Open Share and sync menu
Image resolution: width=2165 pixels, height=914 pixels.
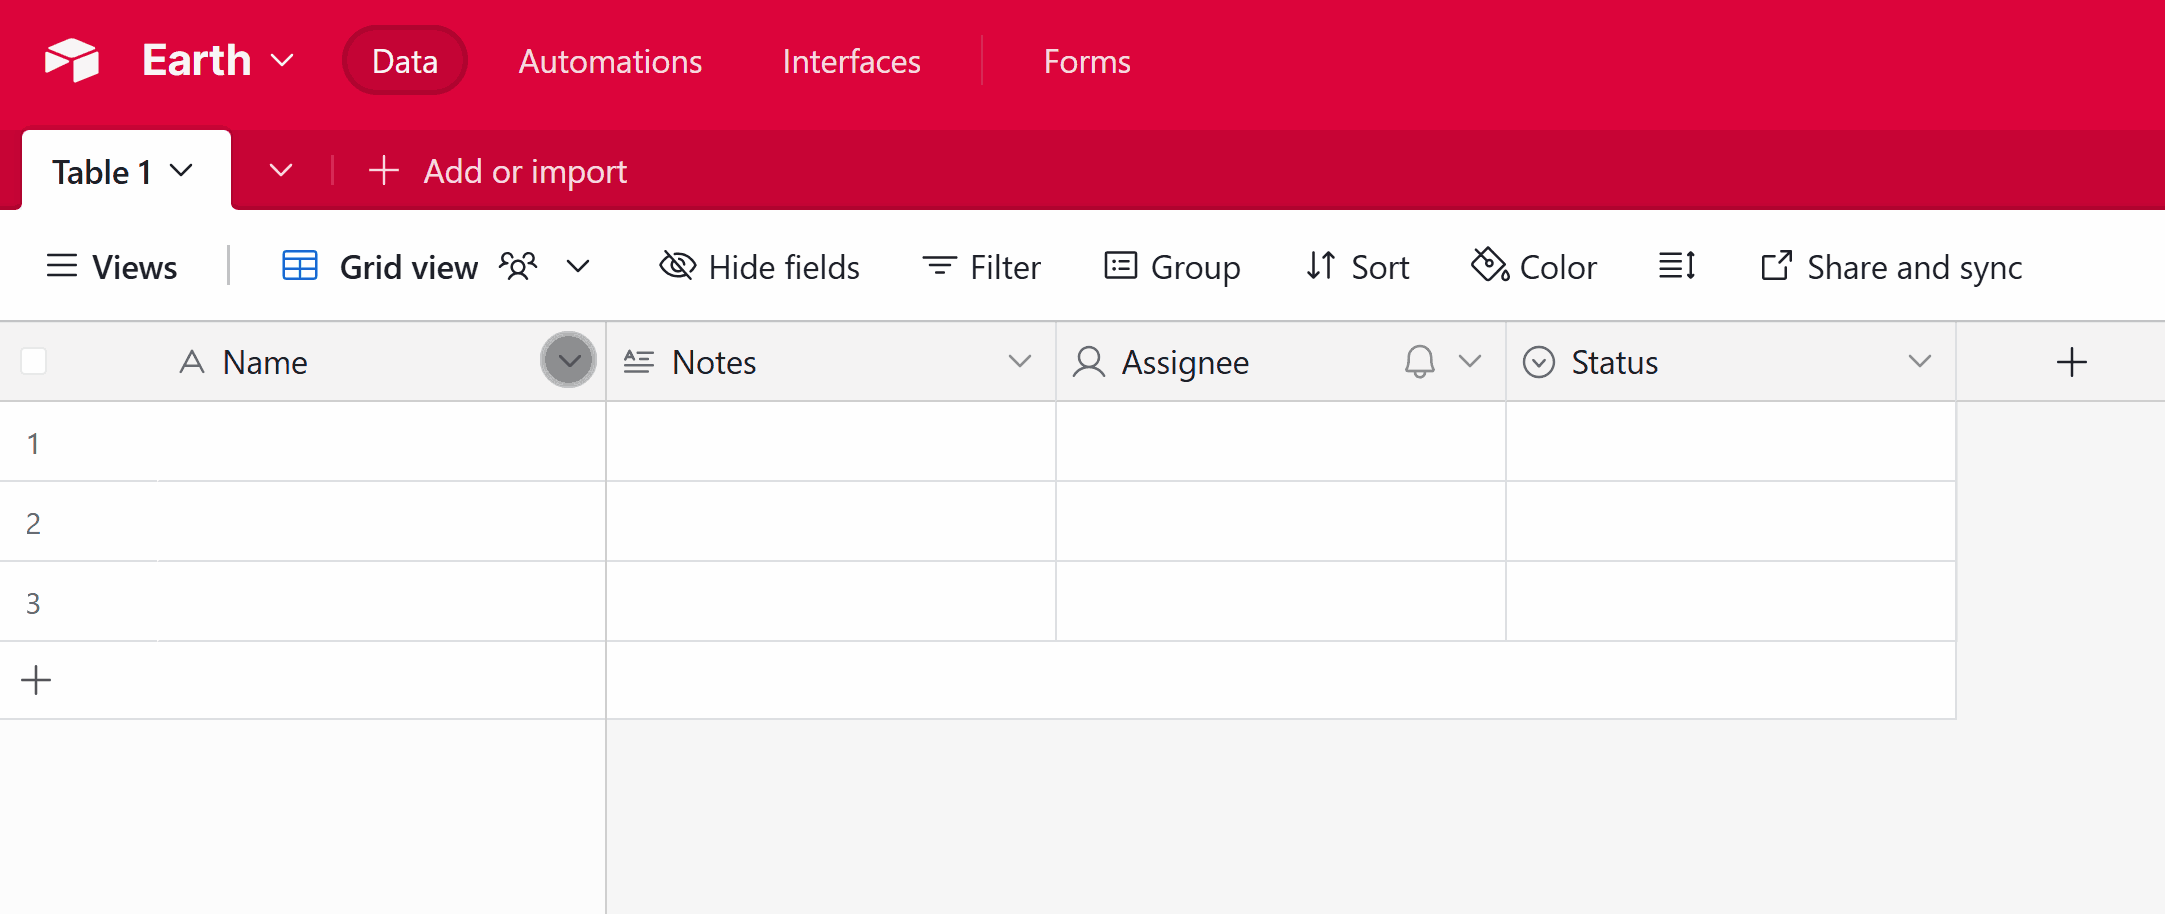pyautogui.click(x=1891, y=267)
